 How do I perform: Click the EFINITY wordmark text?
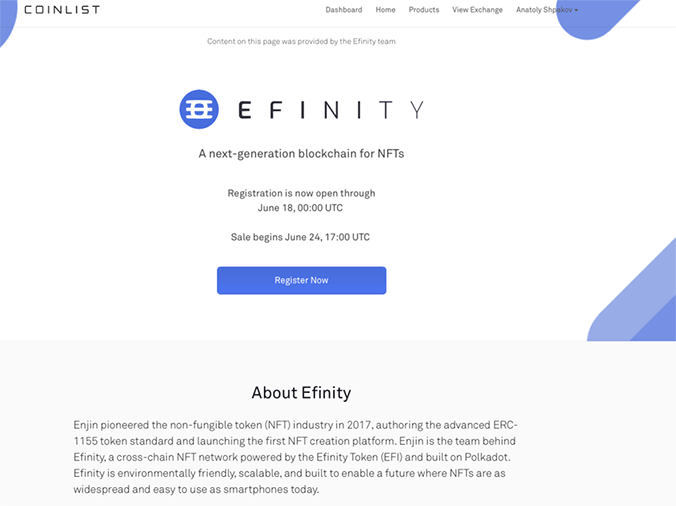pyautogui.click(x=331, y=110)
